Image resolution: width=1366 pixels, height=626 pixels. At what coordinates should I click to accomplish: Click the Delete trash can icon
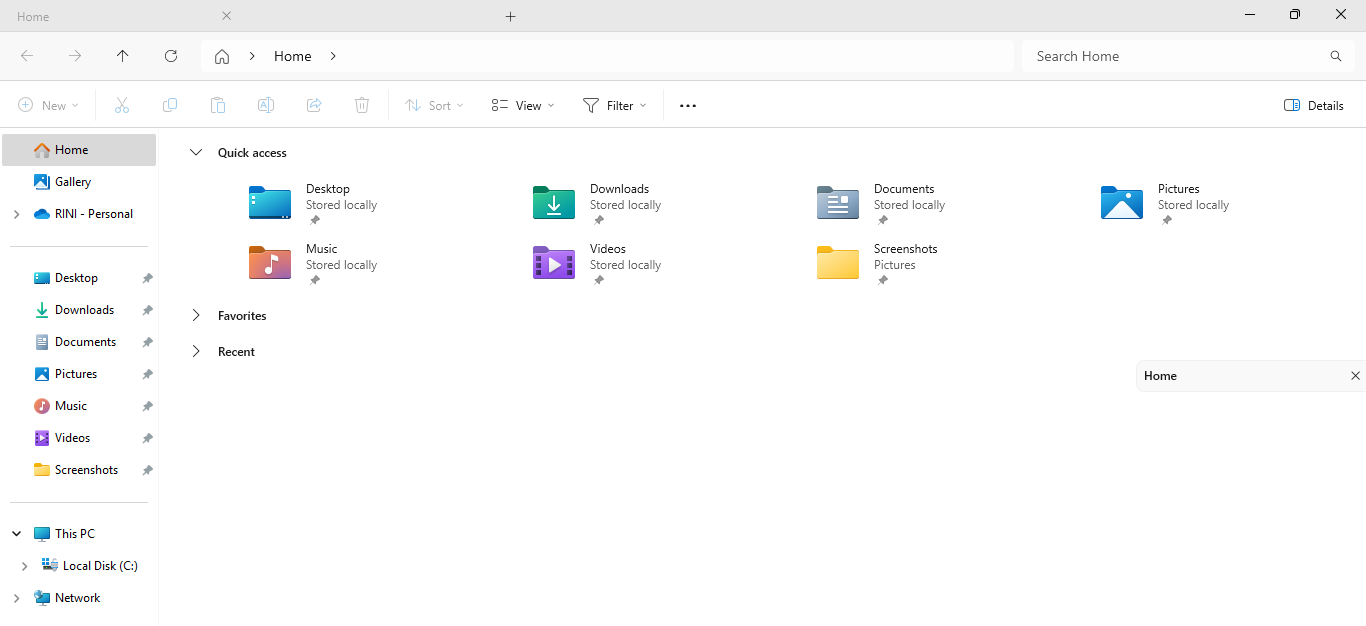362,105
